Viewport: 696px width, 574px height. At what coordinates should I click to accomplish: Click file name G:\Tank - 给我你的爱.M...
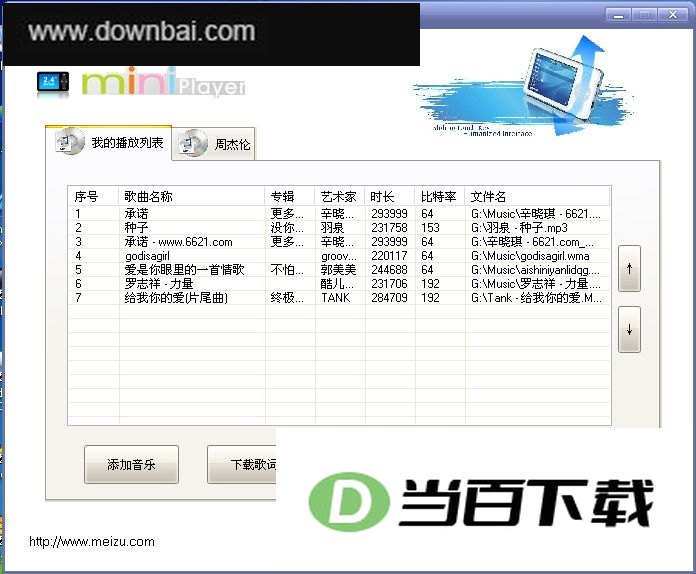(x=536, y=297)
